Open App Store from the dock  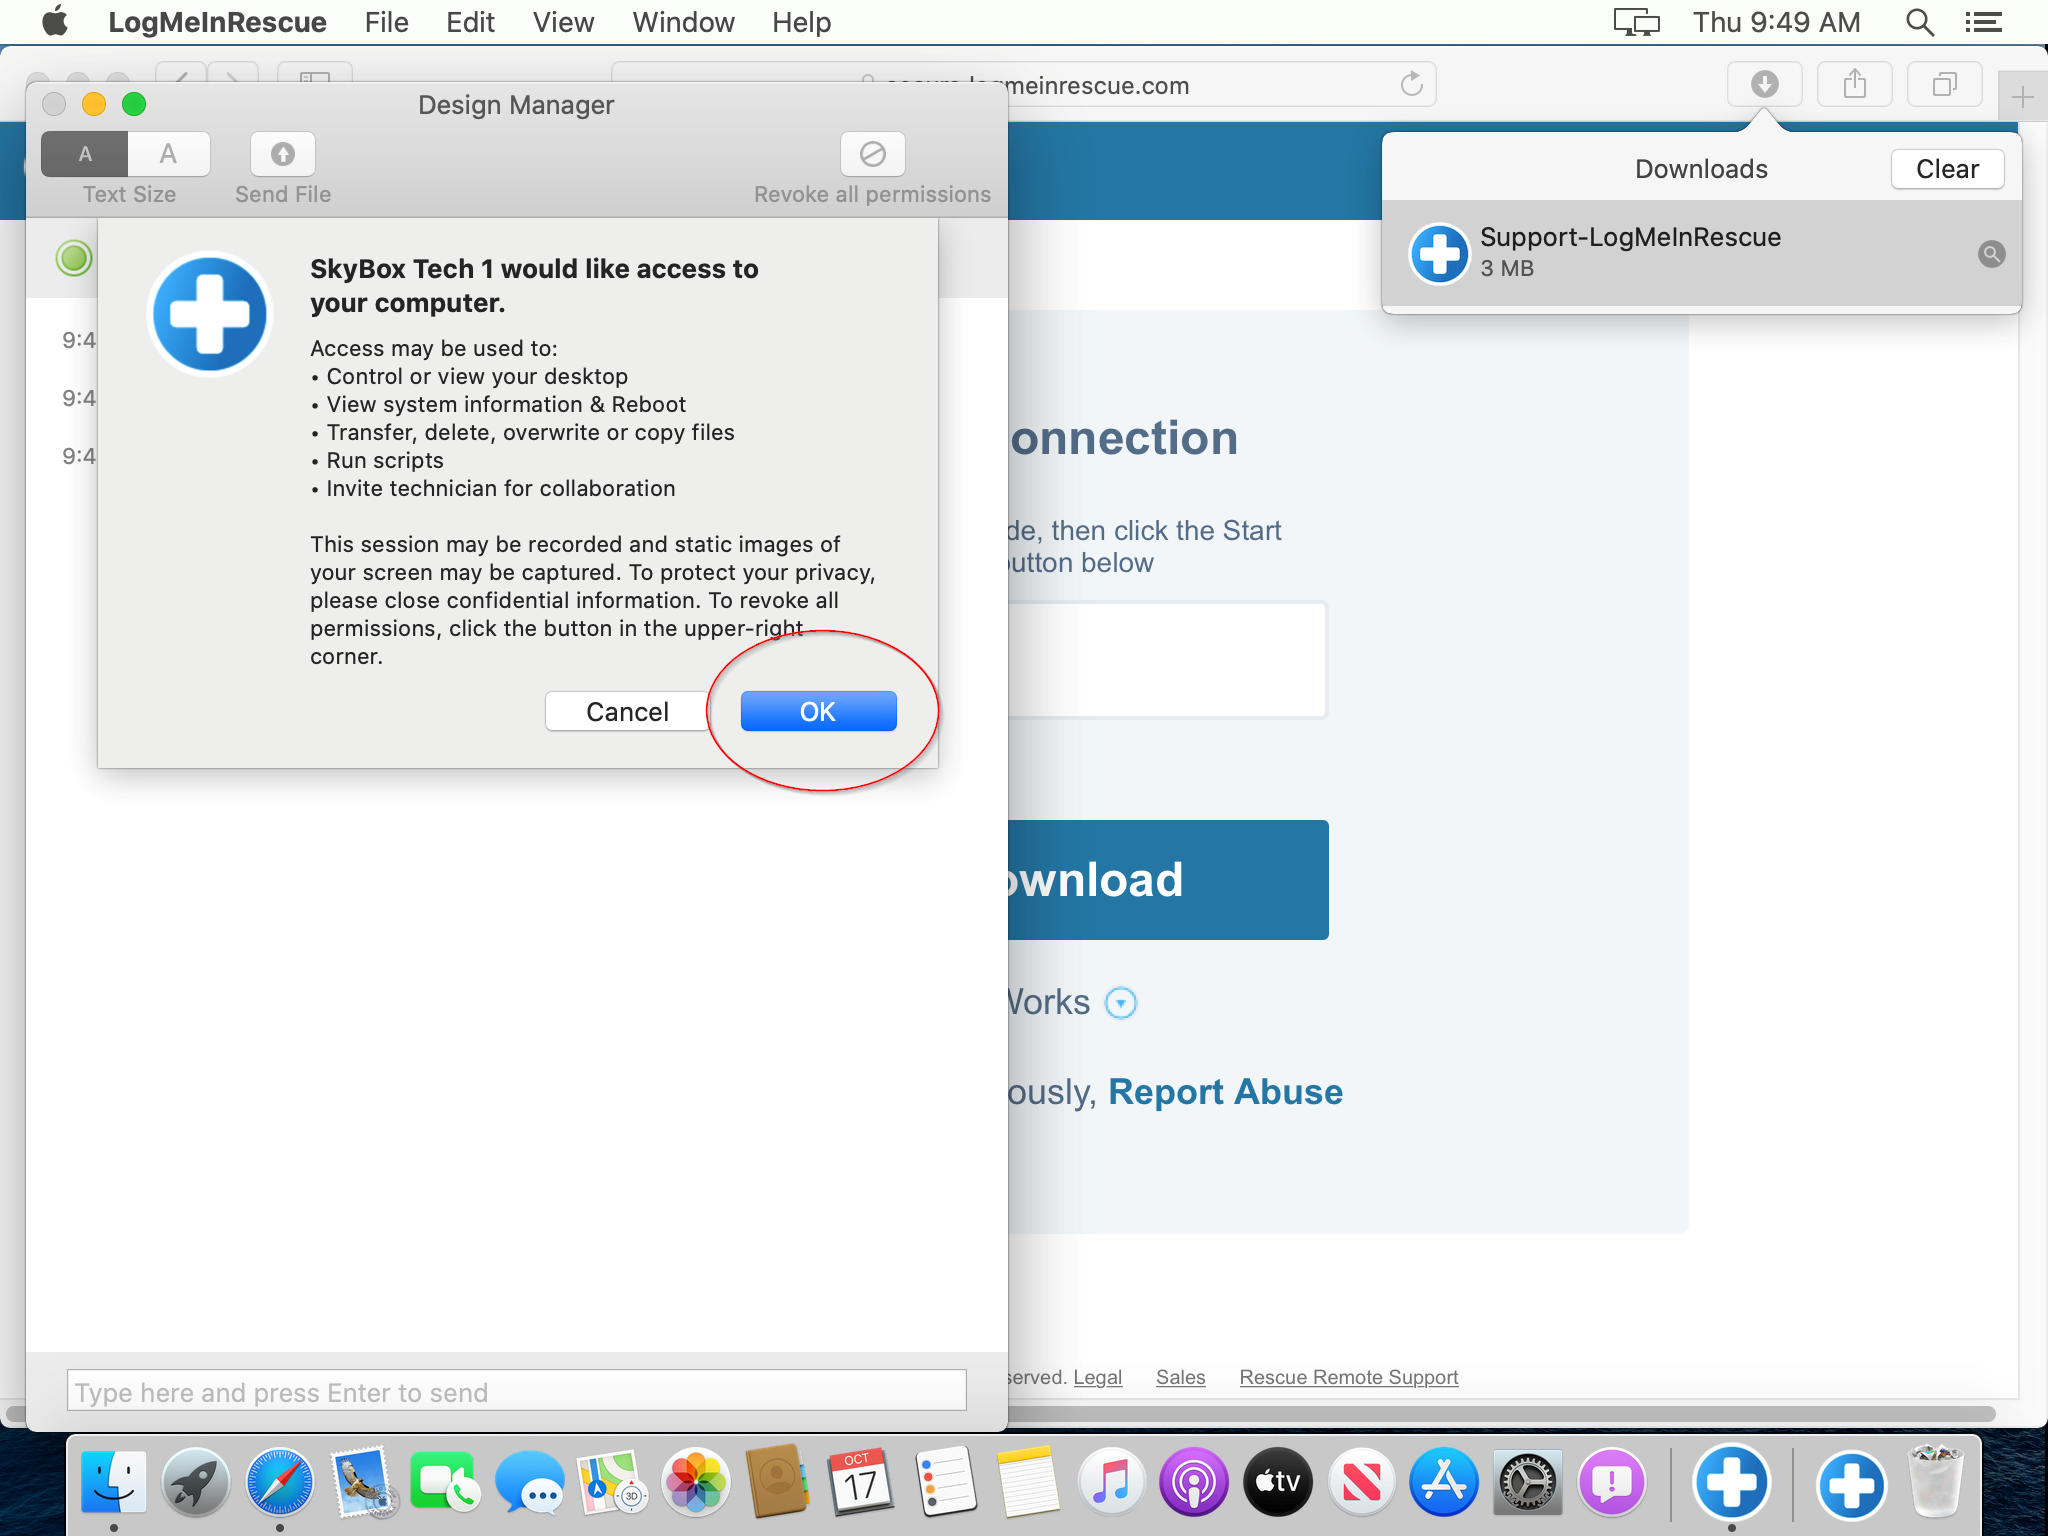(x=1443, y=1483)
